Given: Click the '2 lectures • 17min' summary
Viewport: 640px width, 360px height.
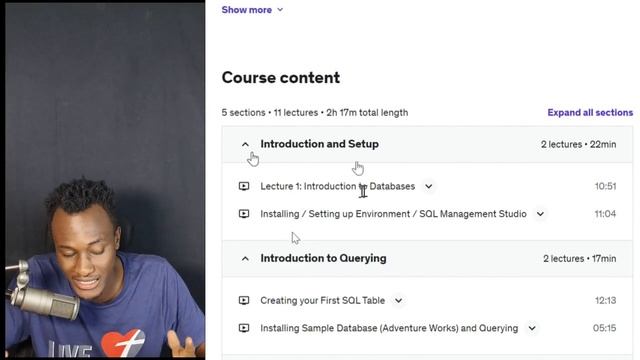Looking at the screenshot, I should point(580,259).
